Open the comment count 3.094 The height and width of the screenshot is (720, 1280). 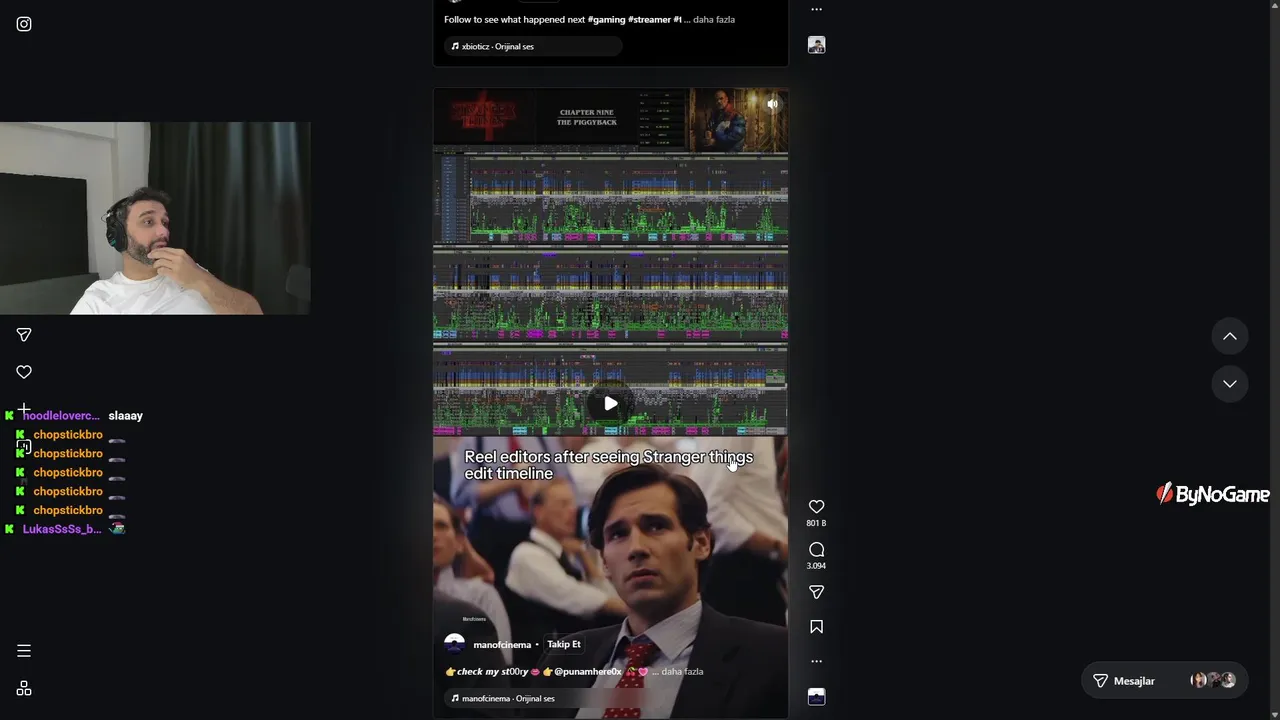coord(816,566)
